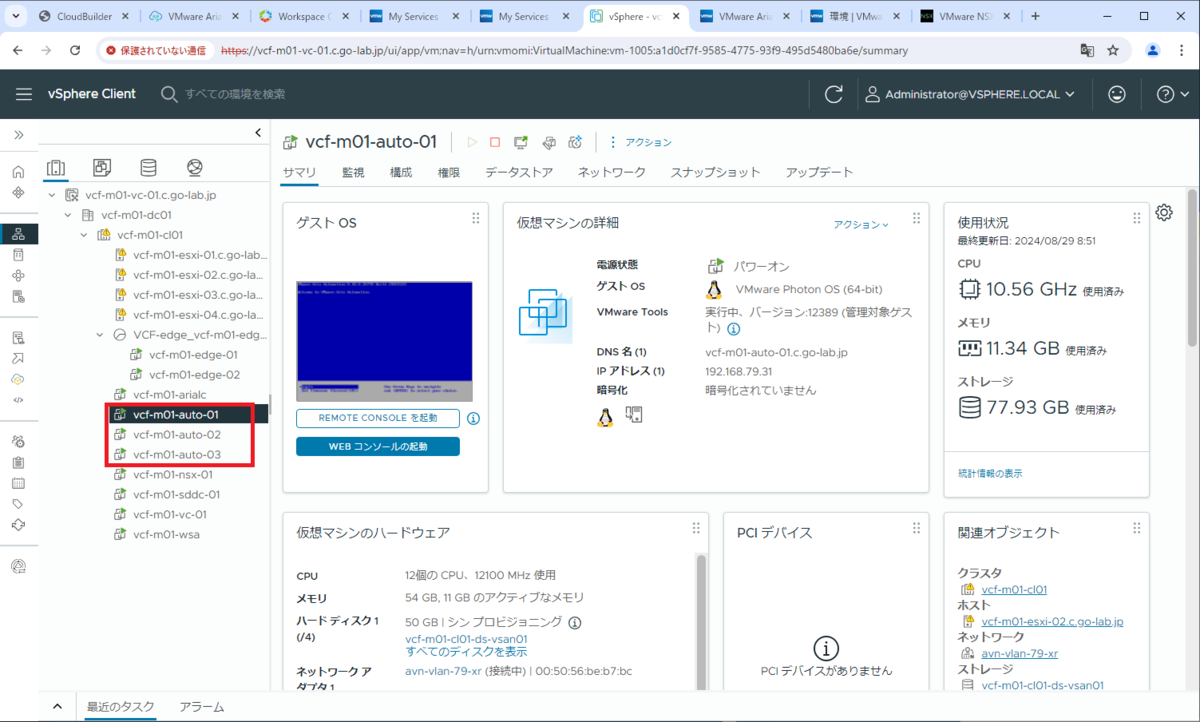The image size is (1200, 722).
Task: Expand the bottom recent tasks panel chevron
Action: tap(57, 707)
